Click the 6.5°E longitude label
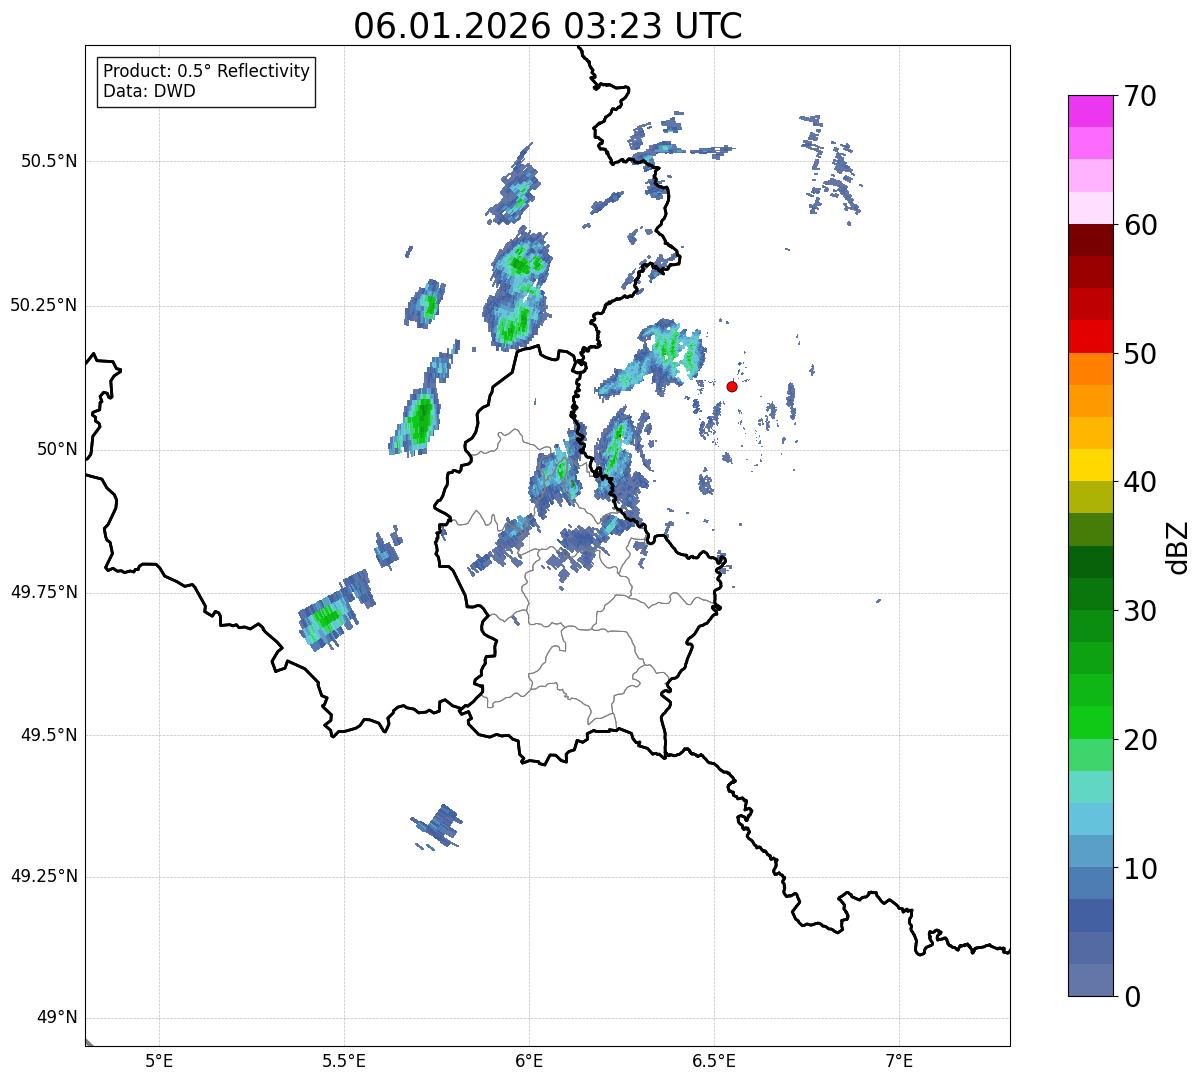This screenshot has height=1081, width=1202. point(714,1061)
